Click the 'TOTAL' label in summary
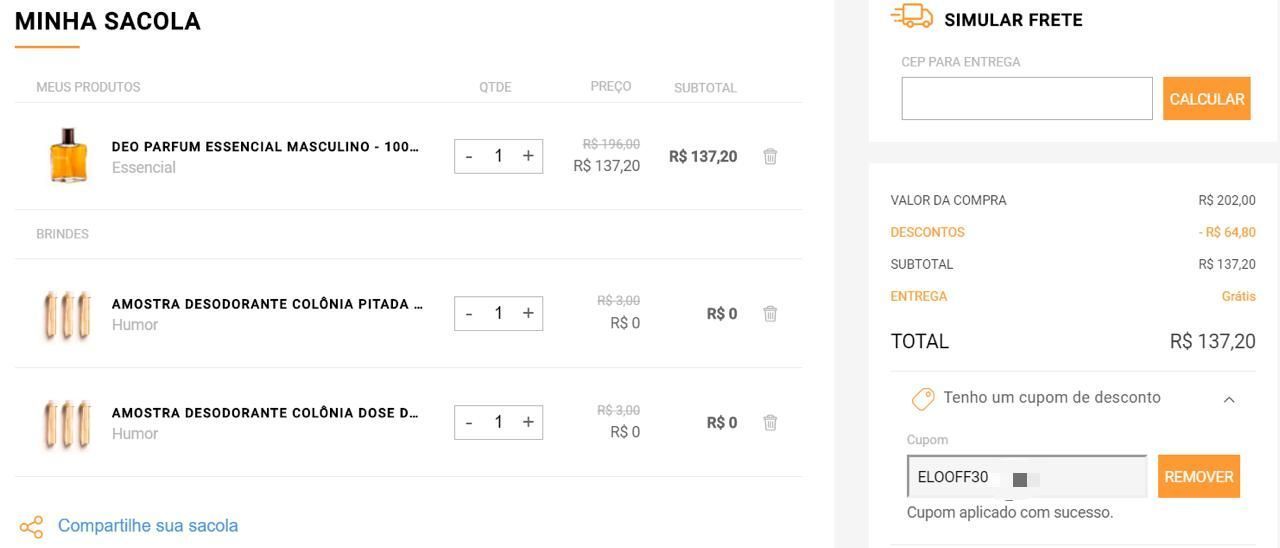 (x=920, y=341)
